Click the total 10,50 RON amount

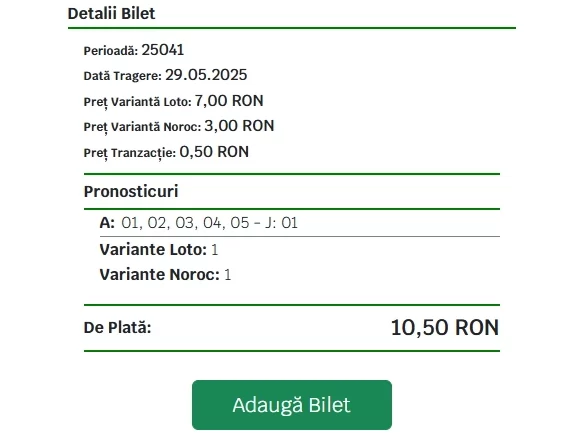click(x=445, y=328)
